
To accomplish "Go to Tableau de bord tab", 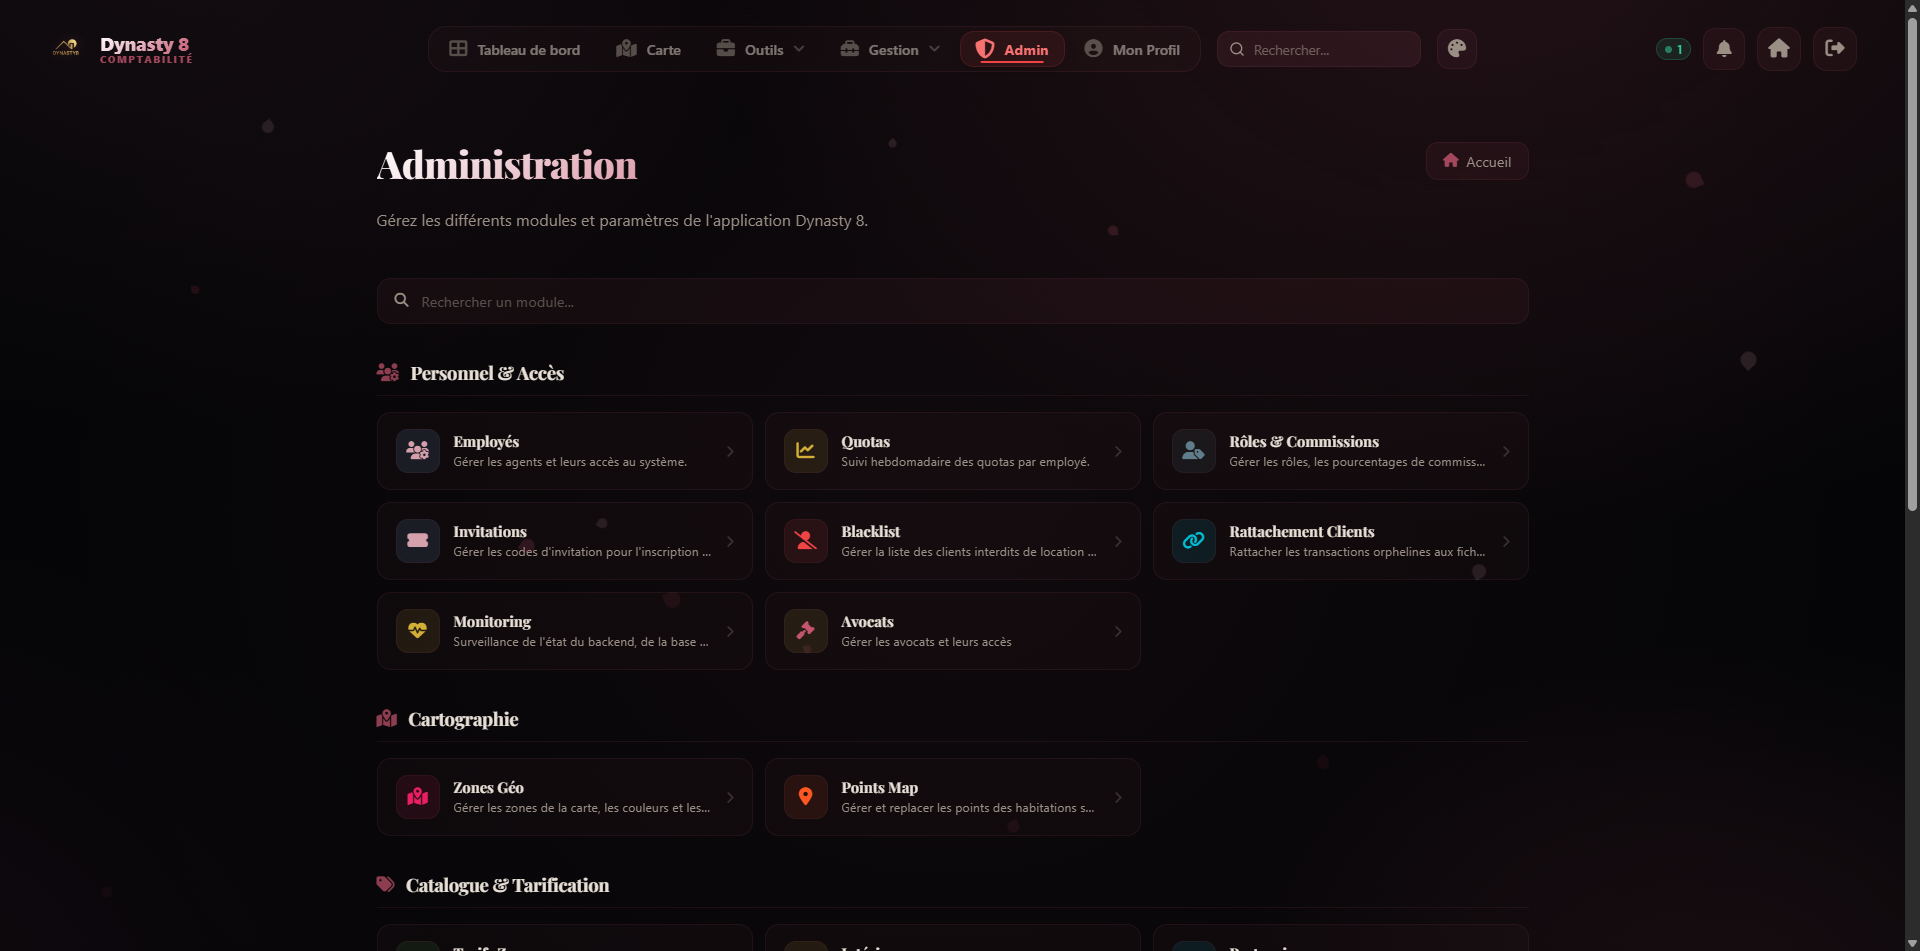I will coord(514,50).
